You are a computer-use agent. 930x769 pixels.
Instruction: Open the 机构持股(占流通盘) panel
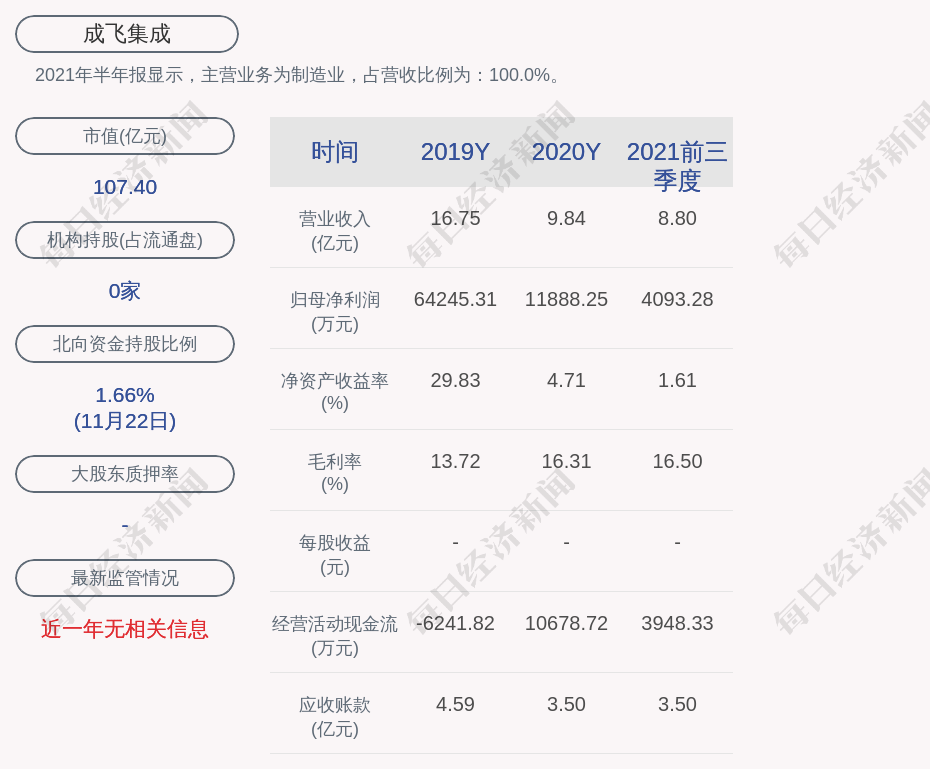(124, 240)
